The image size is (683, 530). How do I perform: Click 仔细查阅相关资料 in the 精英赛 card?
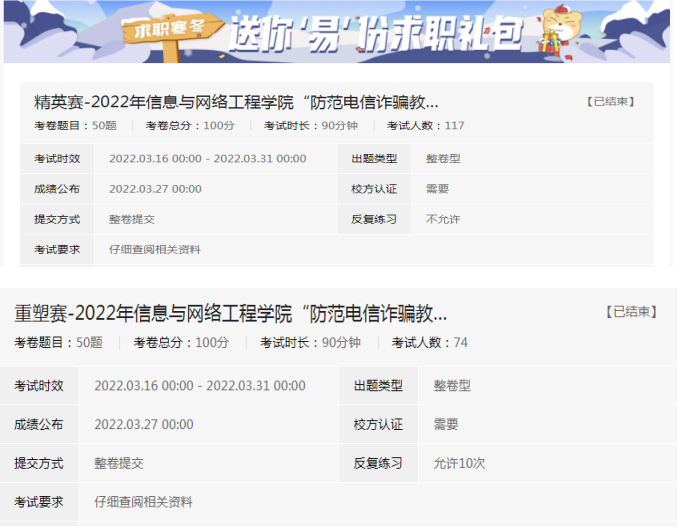point(154,249)
